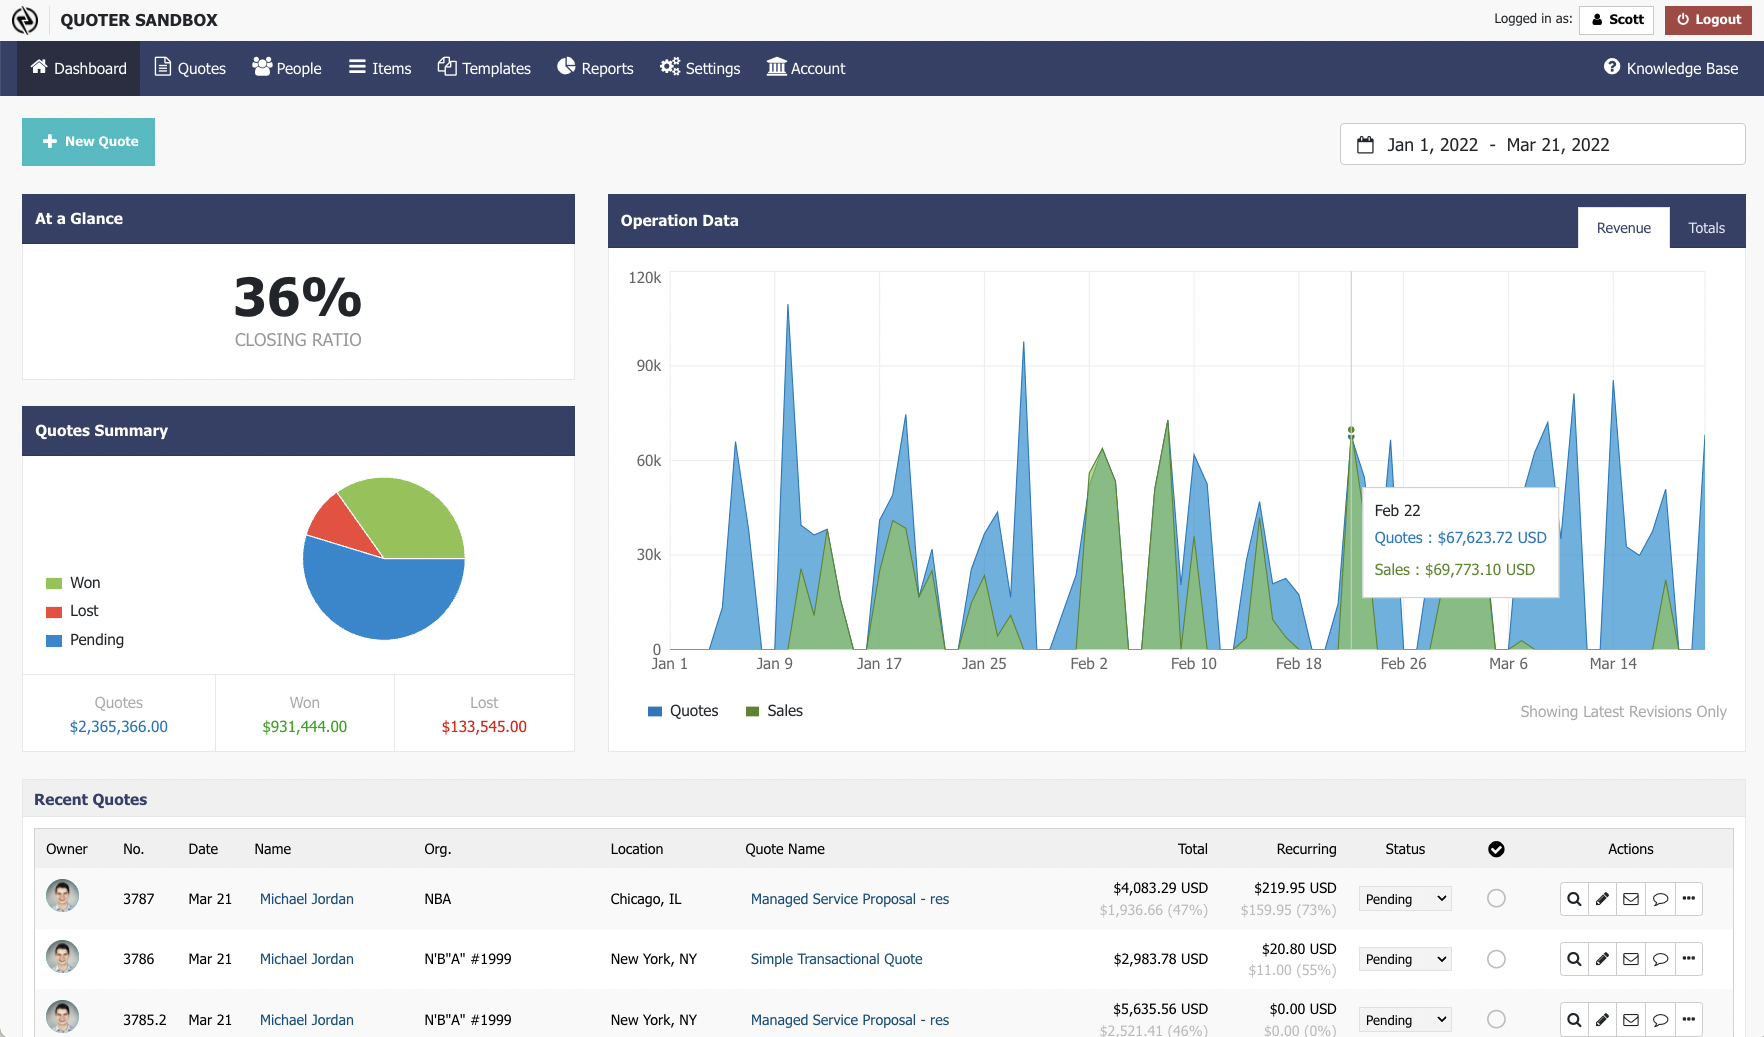Click the Knowledge Base help icon
1764x1037 pixels.
pyautogui.click(x=1612, y=67)
